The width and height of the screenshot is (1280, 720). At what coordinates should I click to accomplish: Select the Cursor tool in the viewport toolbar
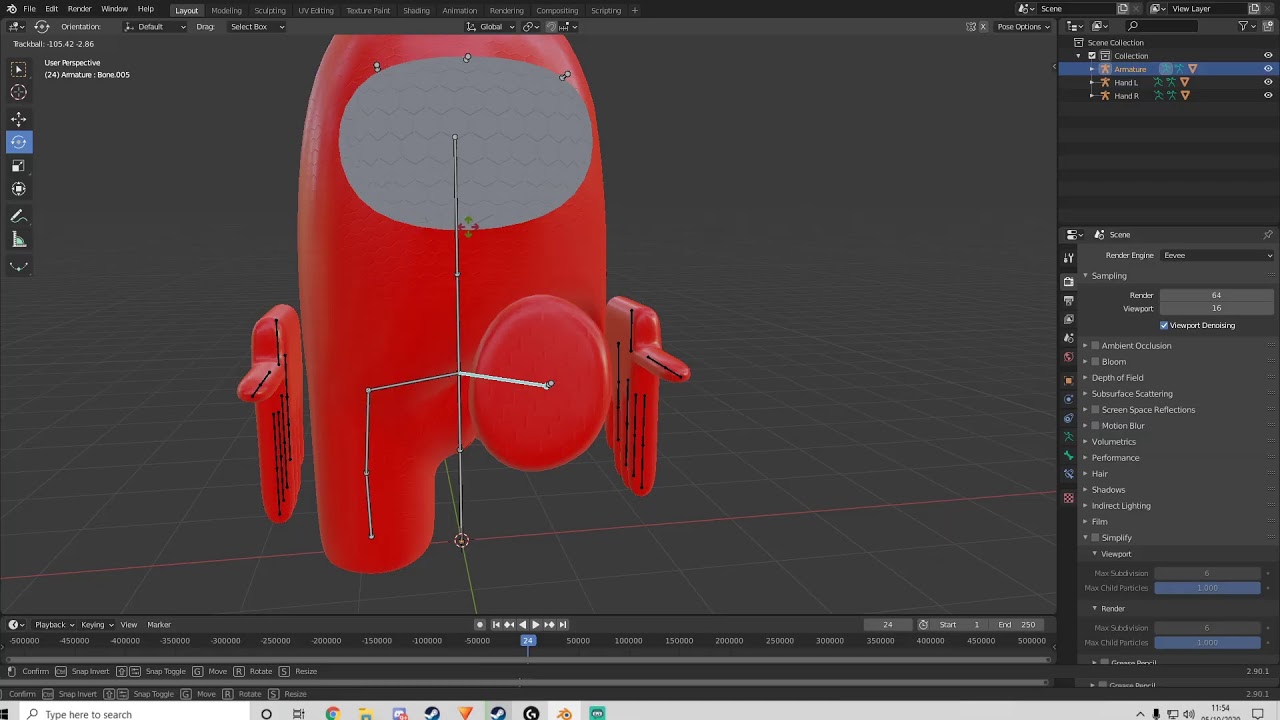click(18, 92)
